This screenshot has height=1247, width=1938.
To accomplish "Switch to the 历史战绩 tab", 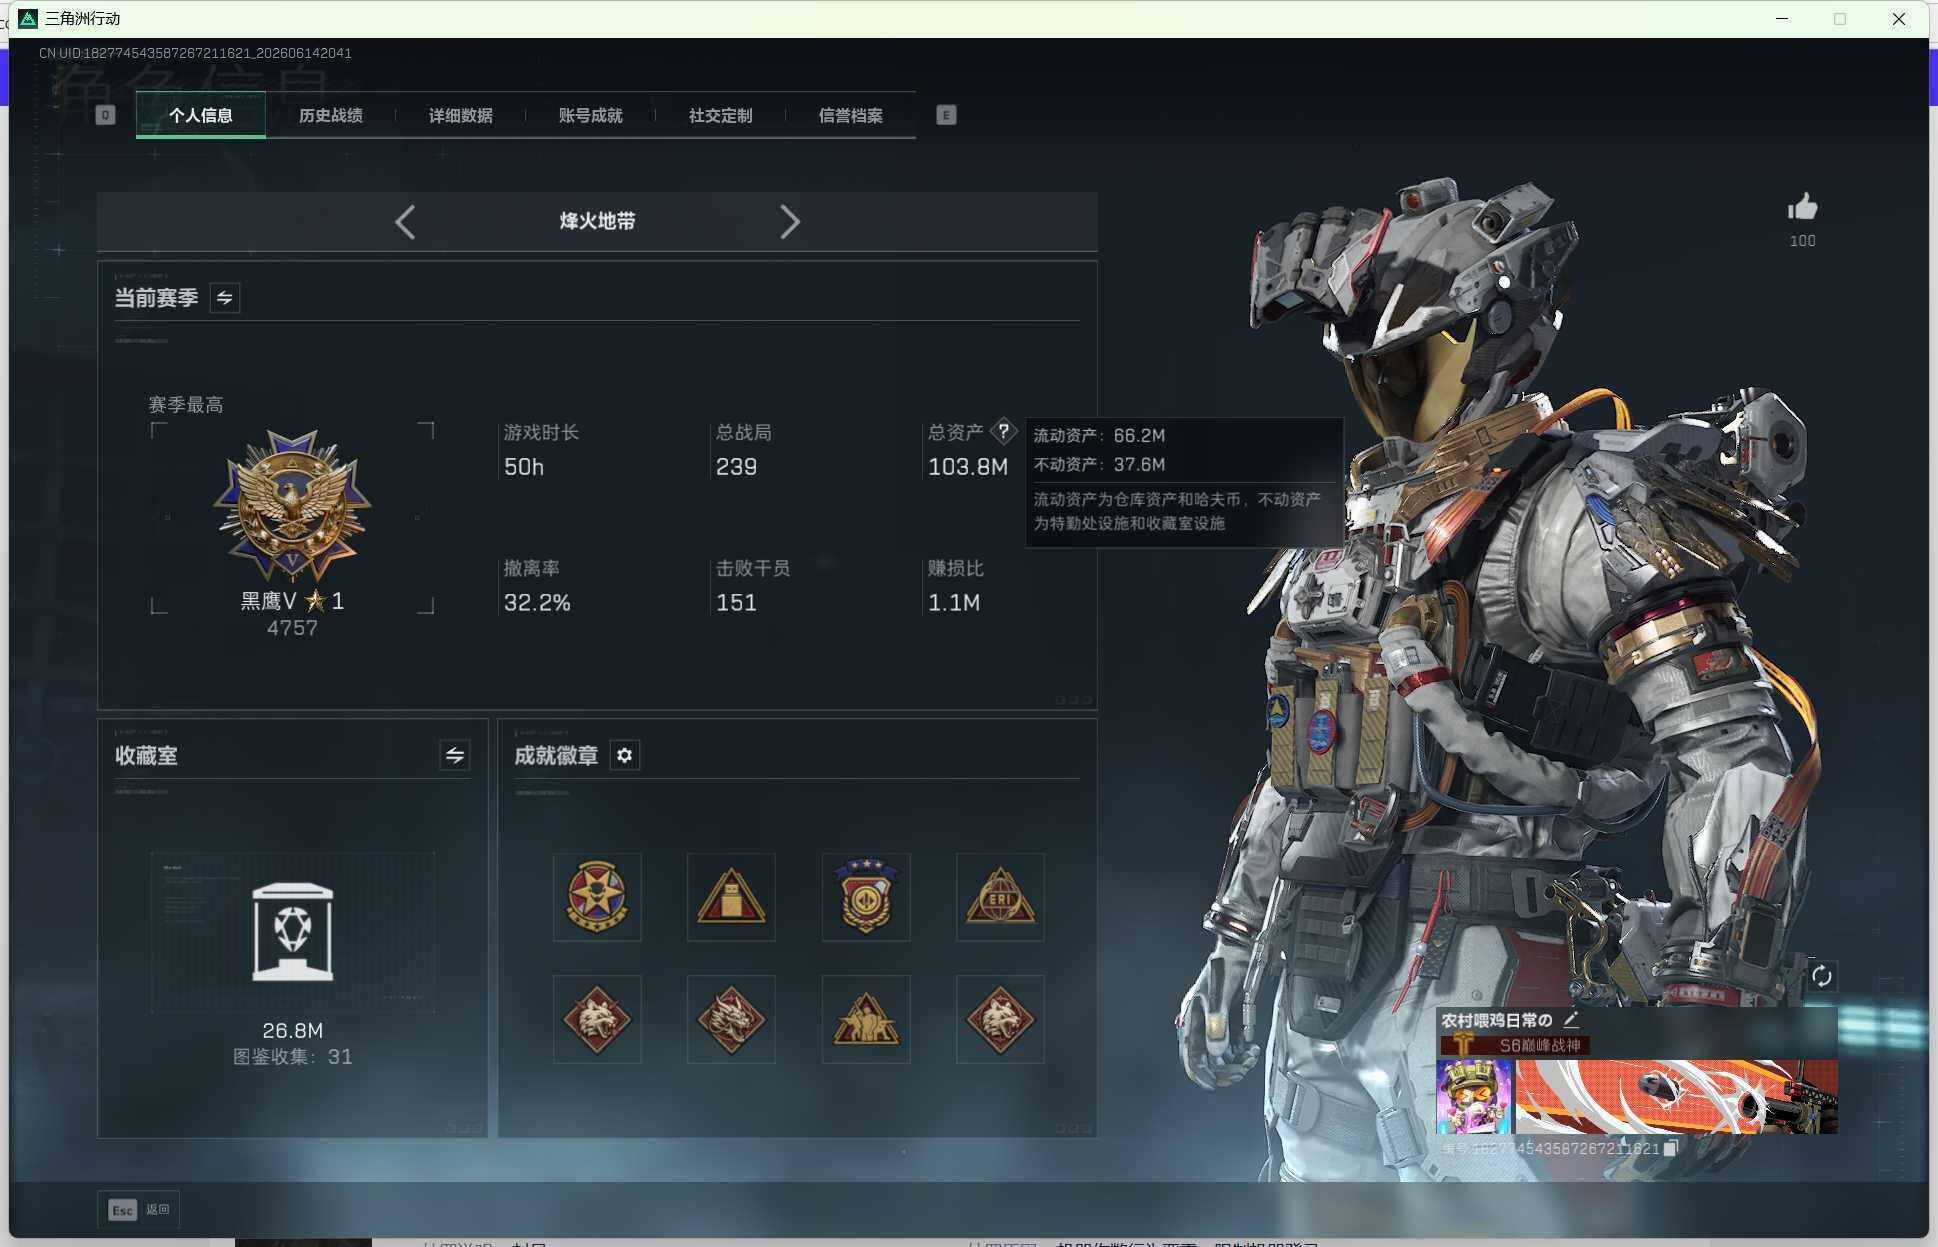I will 330,116.
